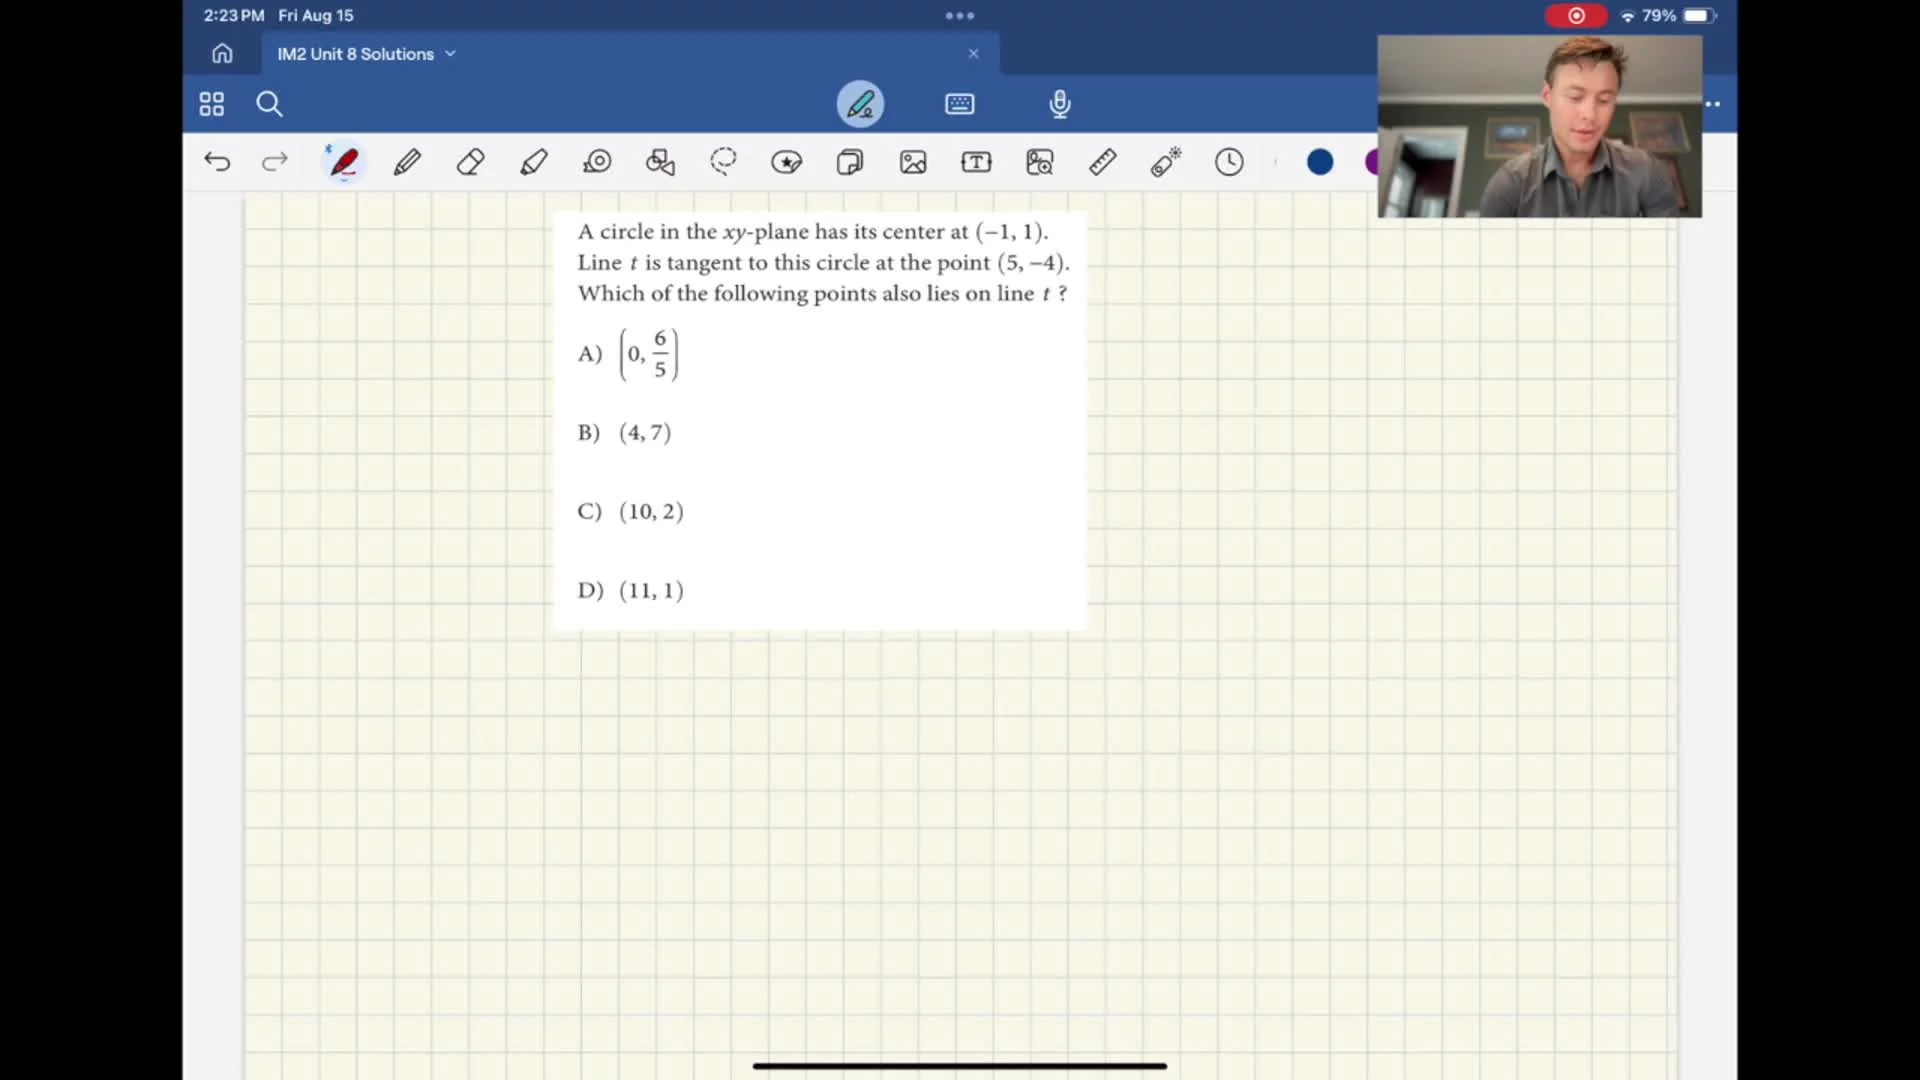Tap the home indicator bar at bottom
The image size is (1920, 1080).
[x=960, y=1066]
